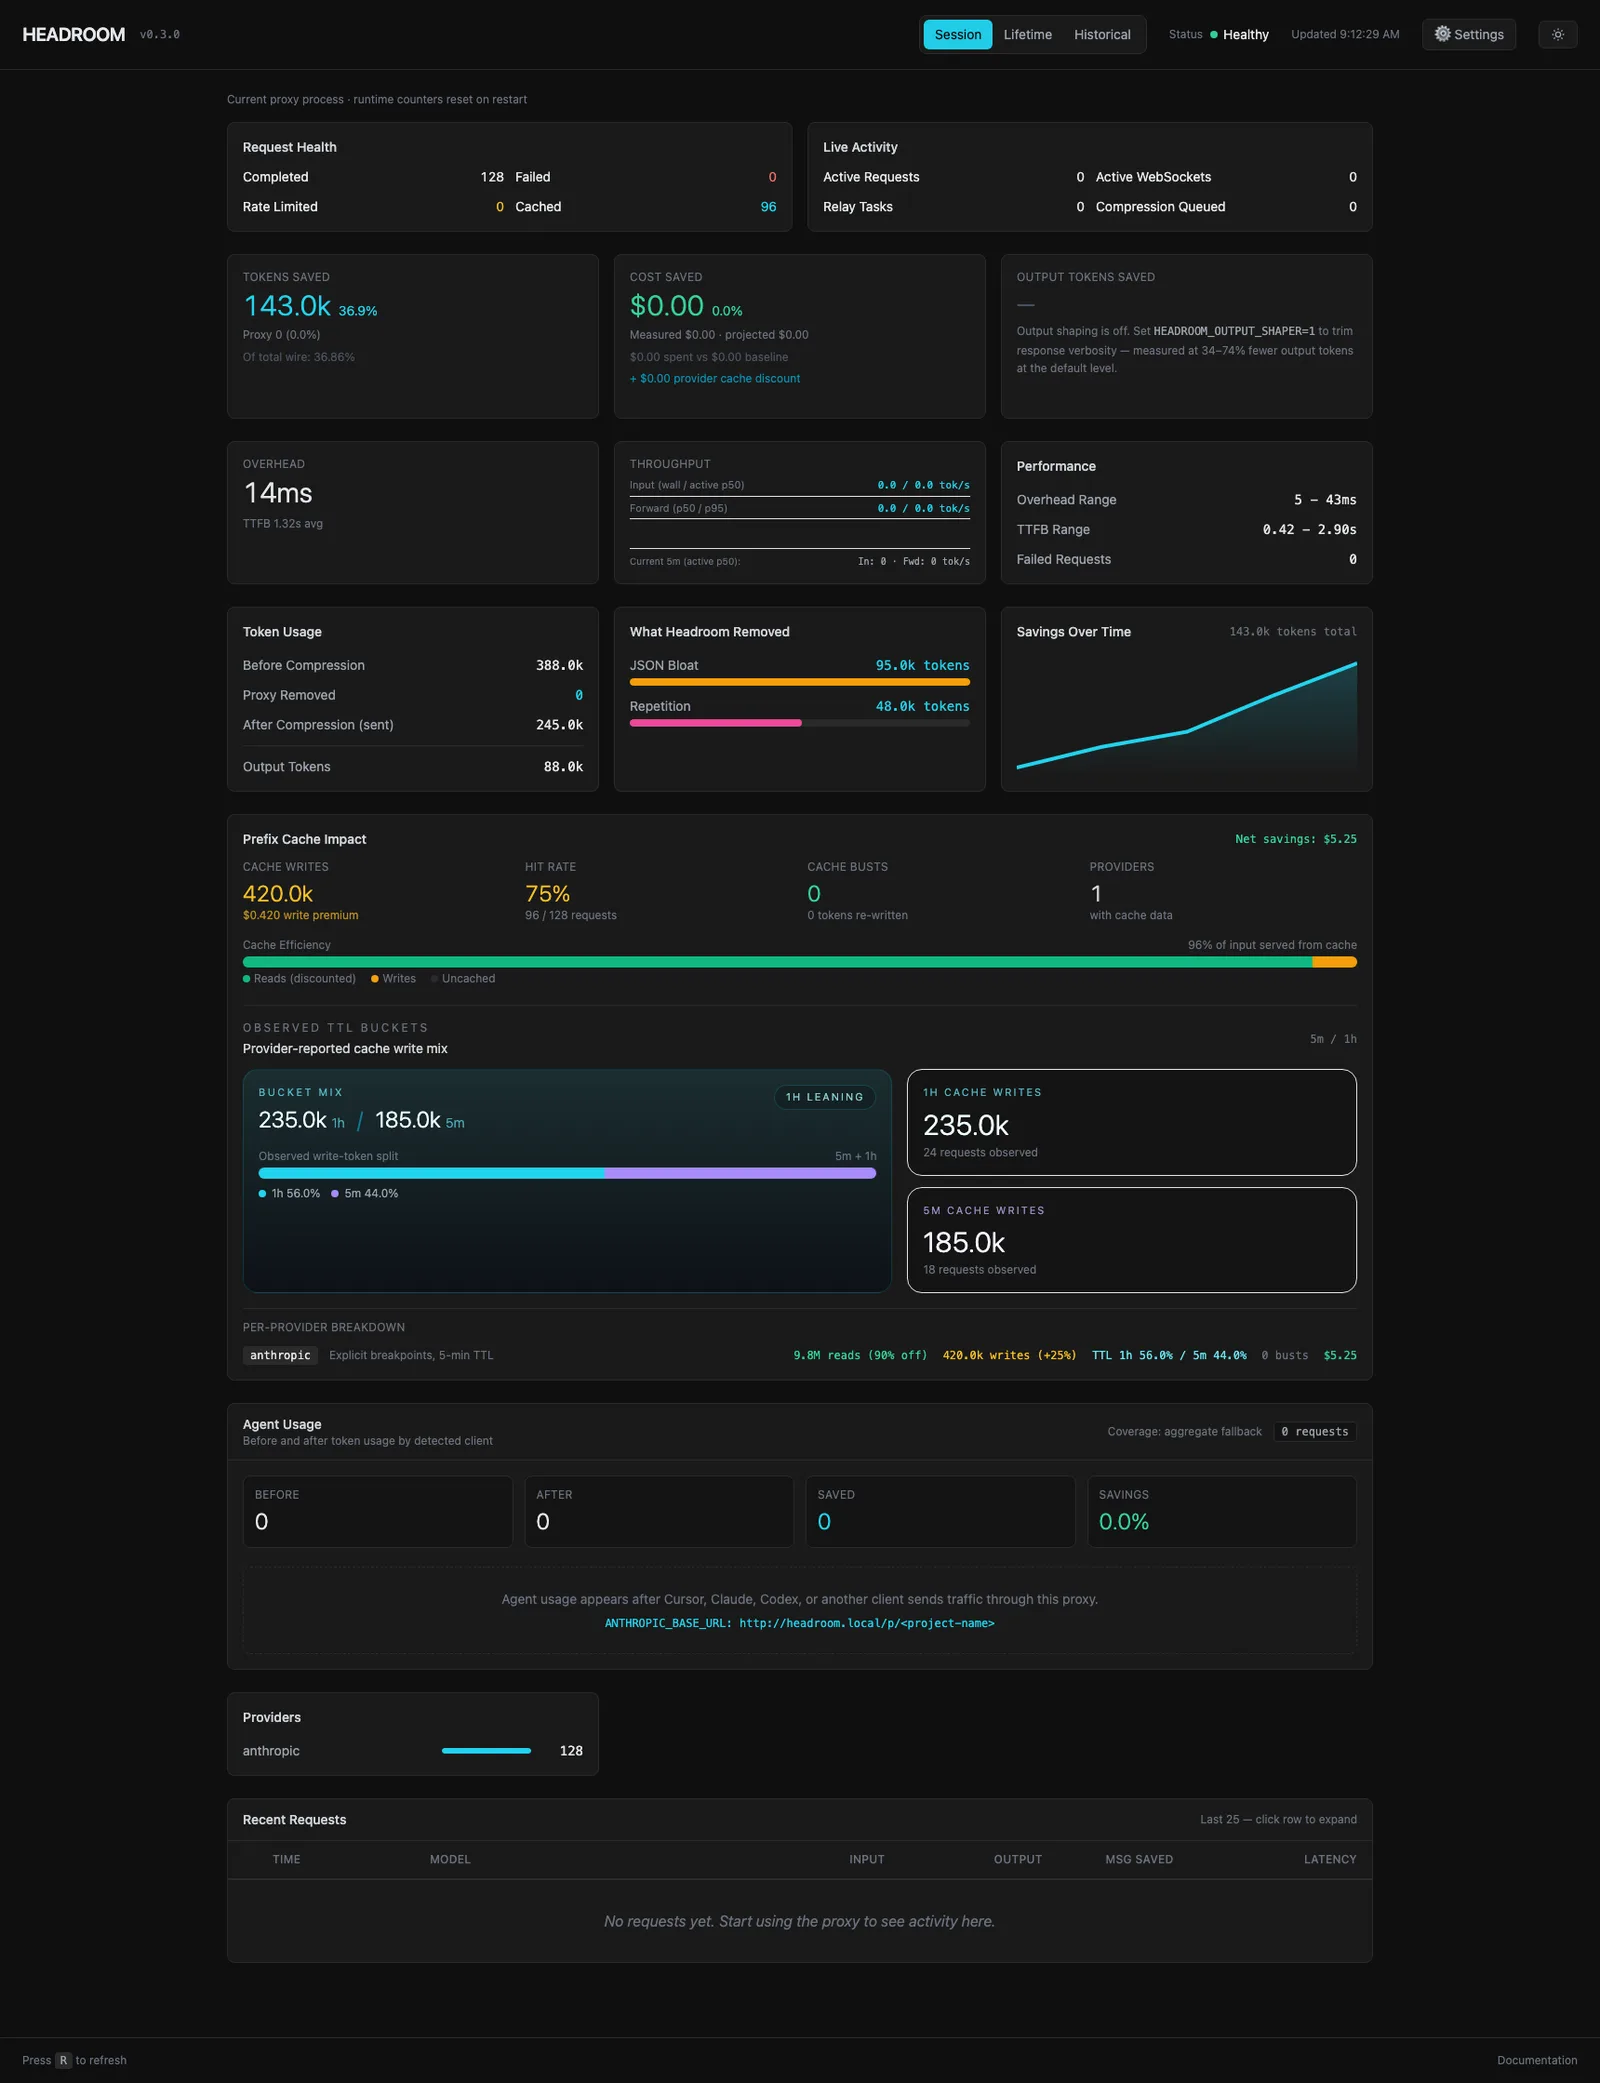
Task: Click the JSON Bloat orange bar
Action: [x=800, y=682]
